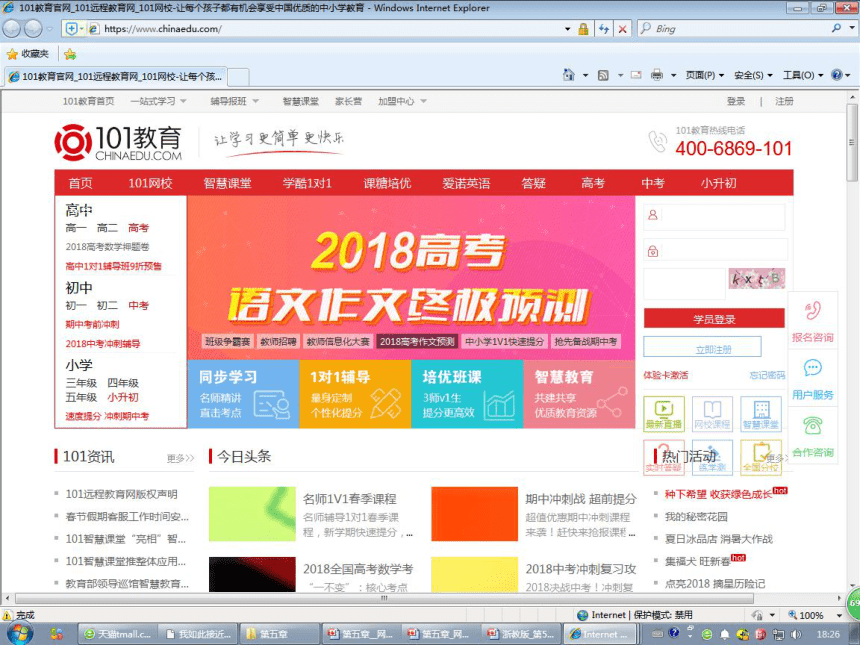Viewport: 860px width, 645px height.
Task: Select 学酷1对1 in the red navigation bar
Action: pos(307,183)
